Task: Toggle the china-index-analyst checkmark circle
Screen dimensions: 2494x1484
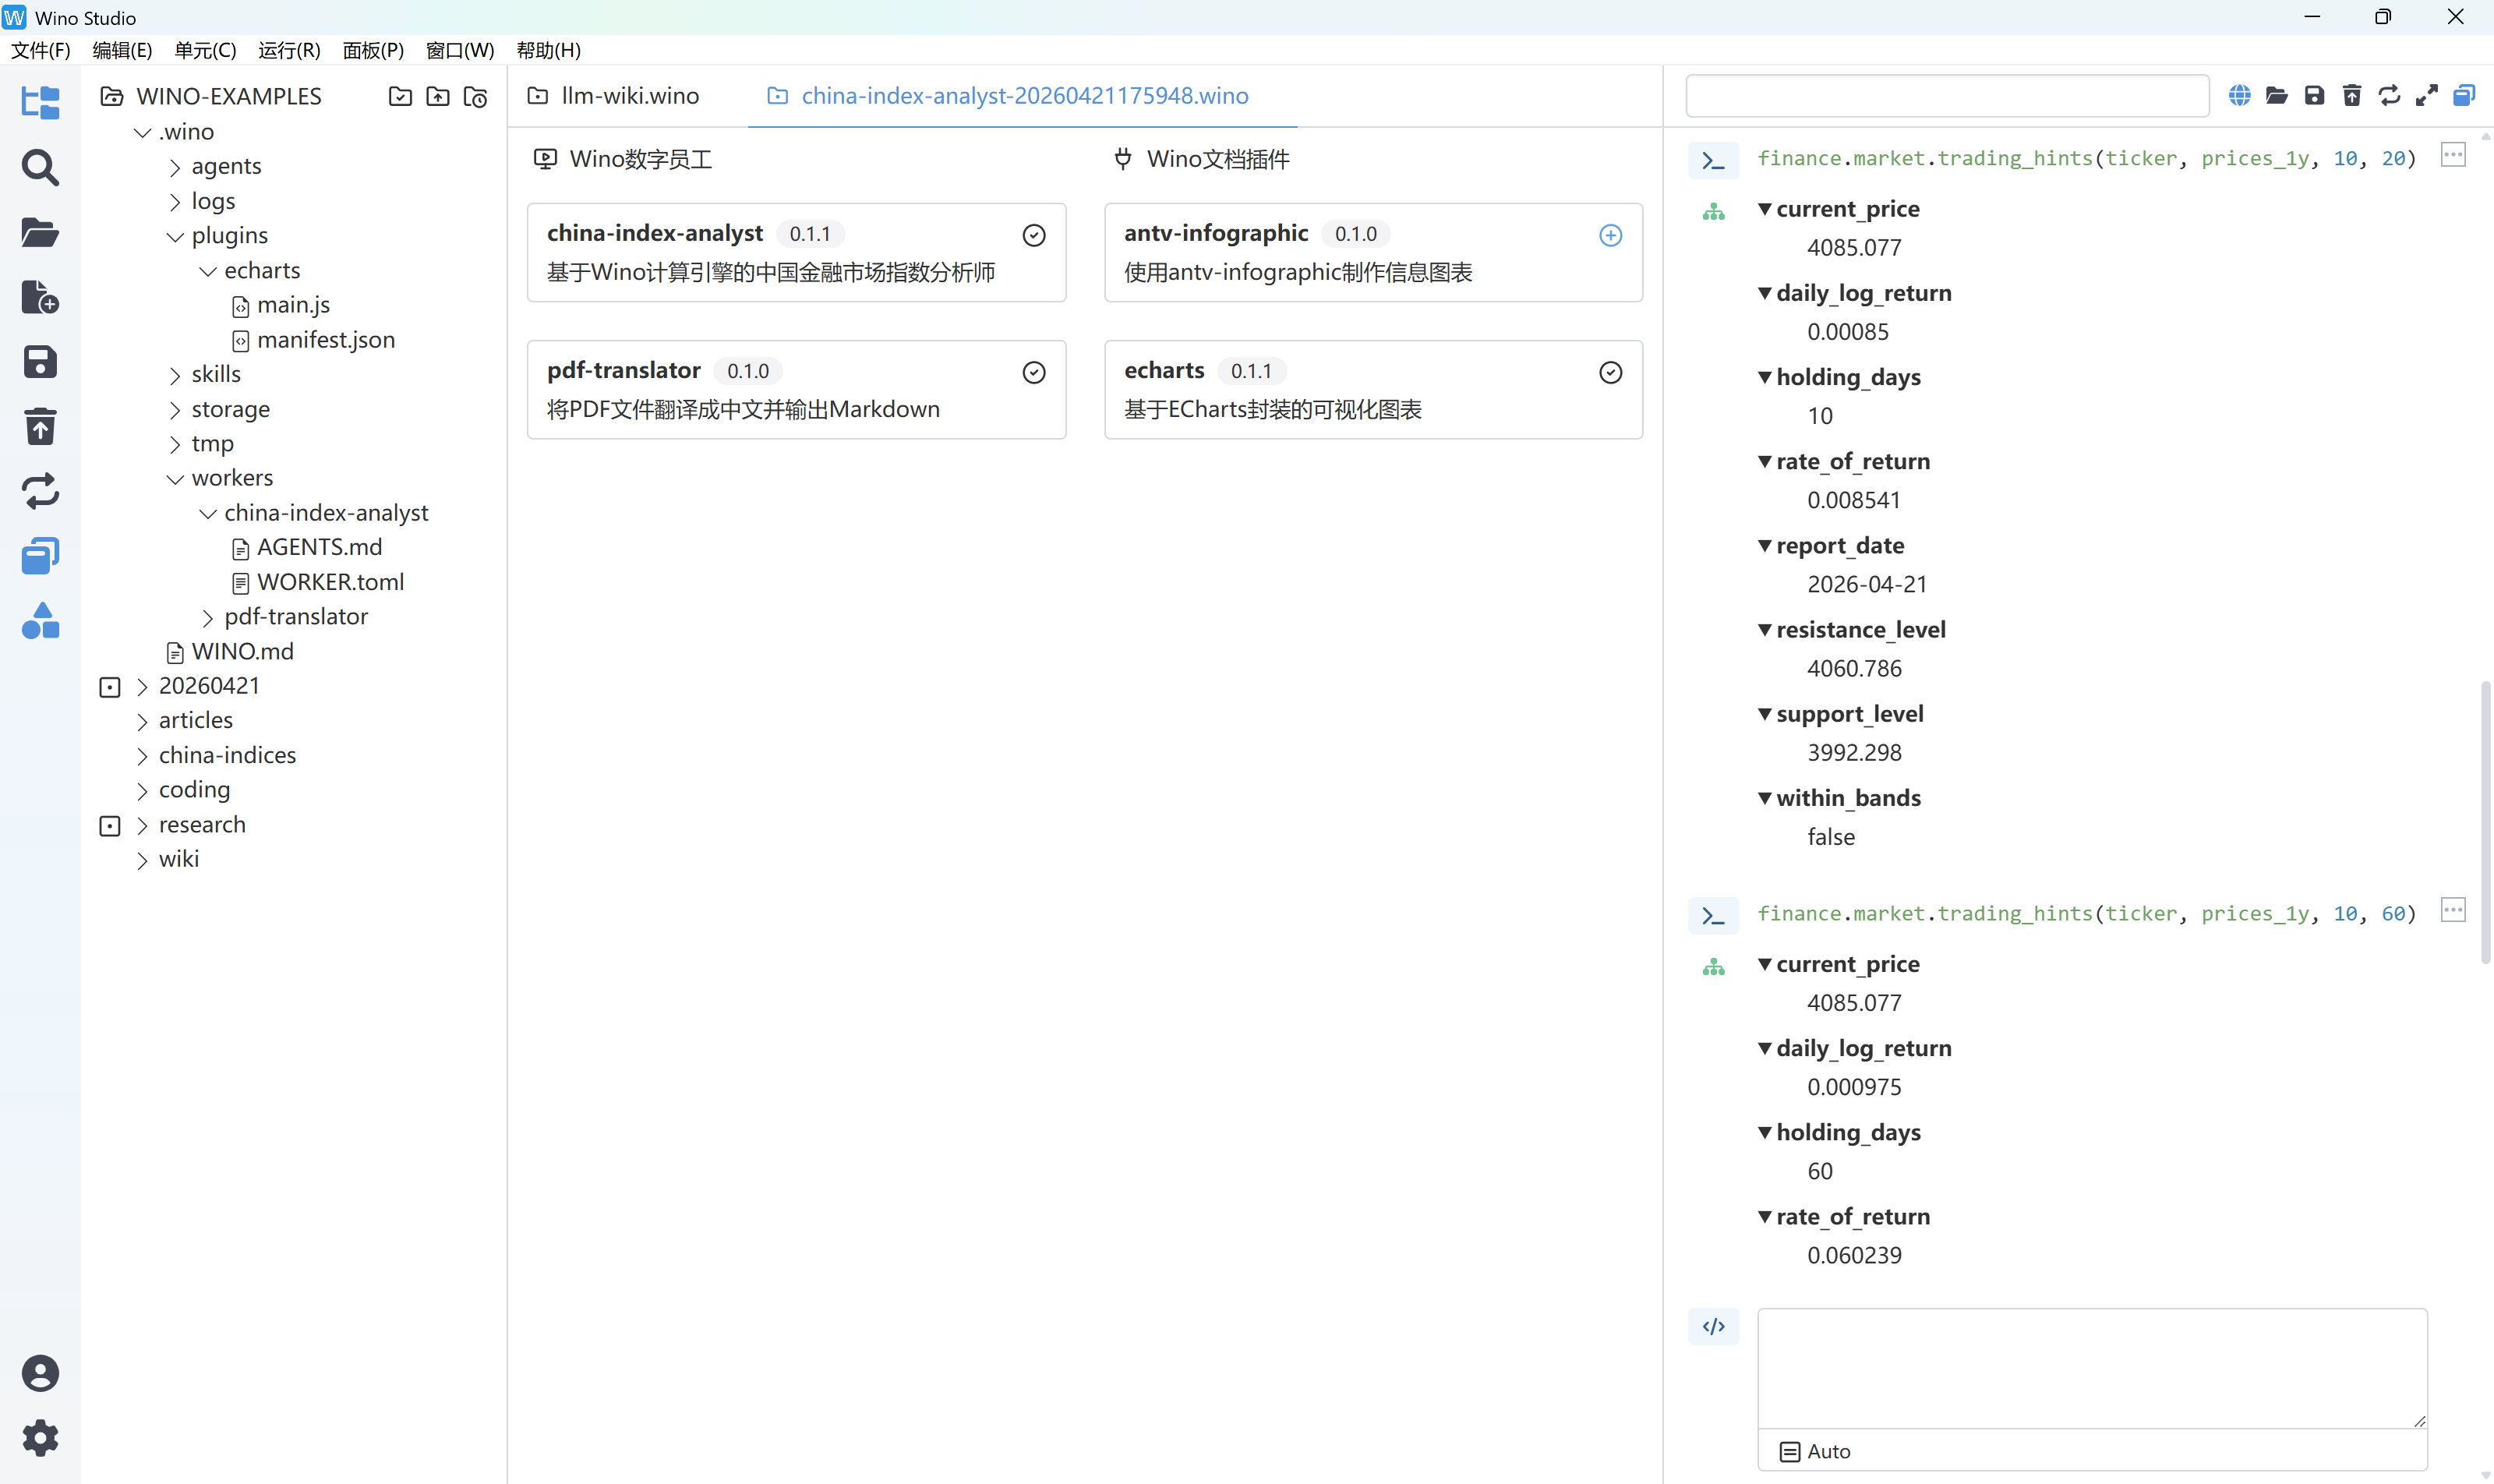Action: (1034, 235)
